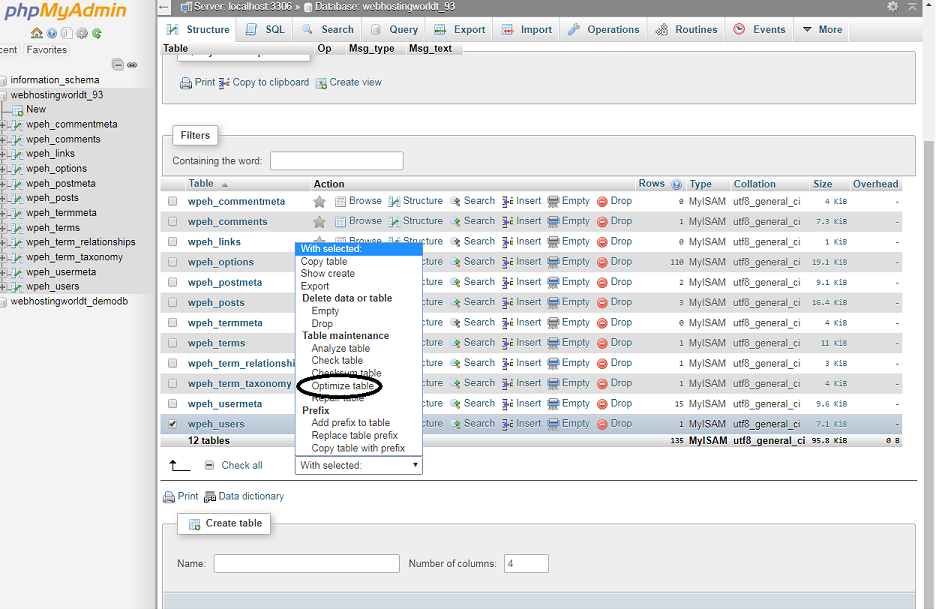This screenshot has height=609, width=938.
Task: Click the Print icon below the table list
Action: click(x=168, y=497)
